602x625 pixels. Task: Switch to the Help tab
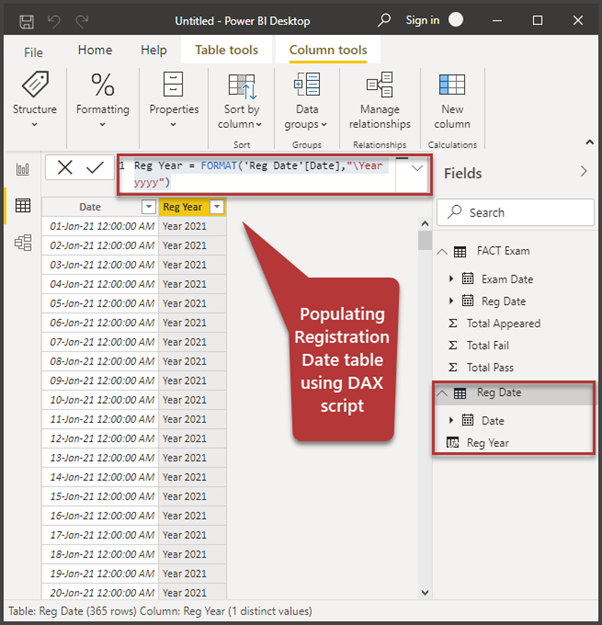click(153, 50)
